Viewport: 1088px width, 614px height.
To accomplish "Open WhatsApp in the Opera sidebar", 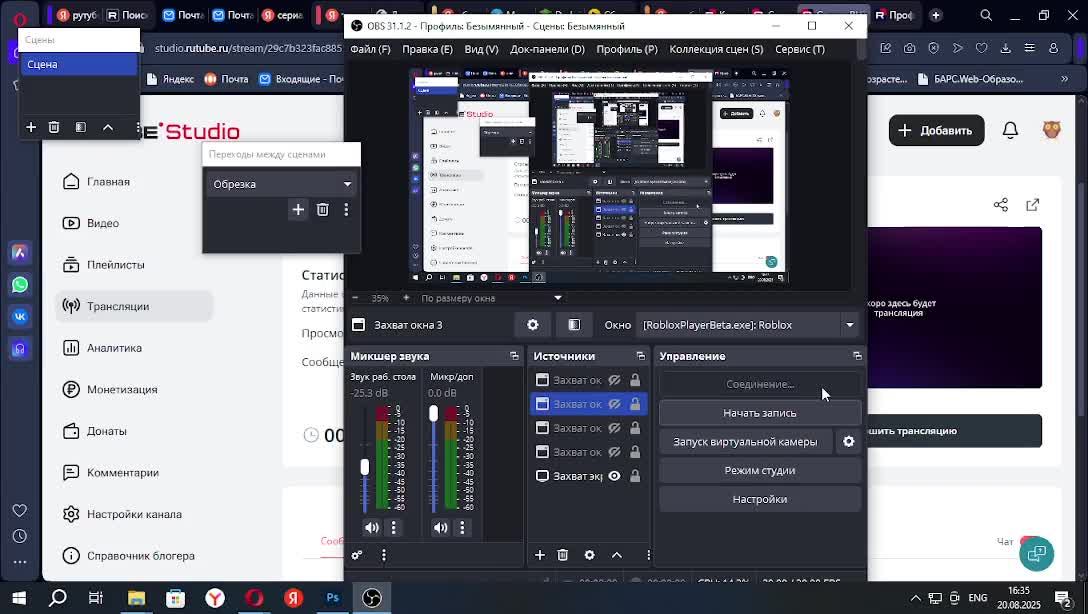I will click(x=19, y=284).
